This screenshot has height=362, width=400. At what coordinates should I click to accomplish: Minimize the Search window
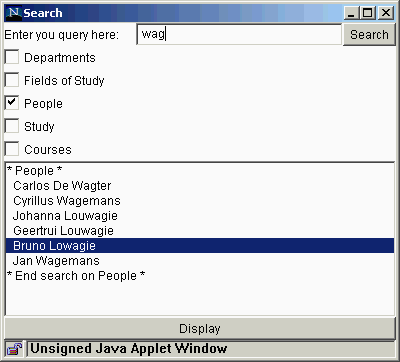351,13
